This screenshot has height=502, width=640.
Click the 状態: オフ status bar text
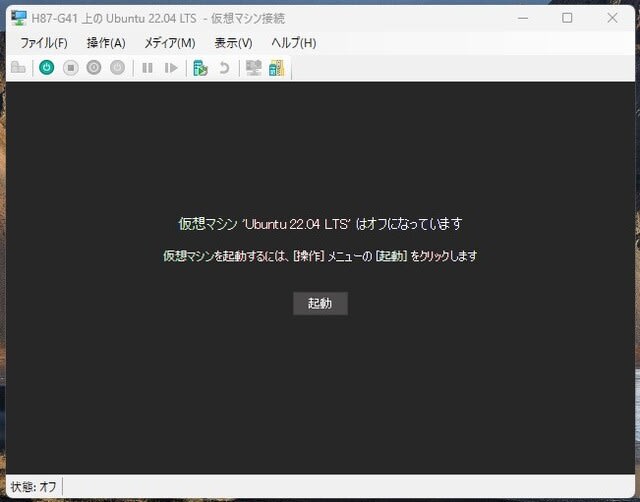point(33,486)
